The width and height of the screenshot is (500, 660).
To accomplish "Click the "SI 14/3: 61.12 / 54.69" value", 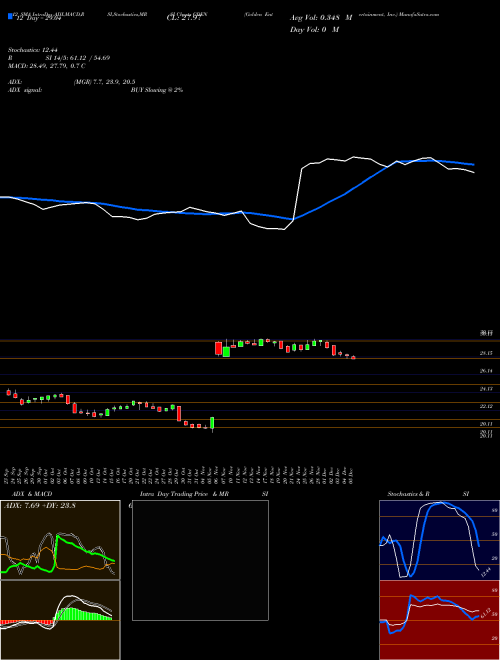I will pos(78,58).
